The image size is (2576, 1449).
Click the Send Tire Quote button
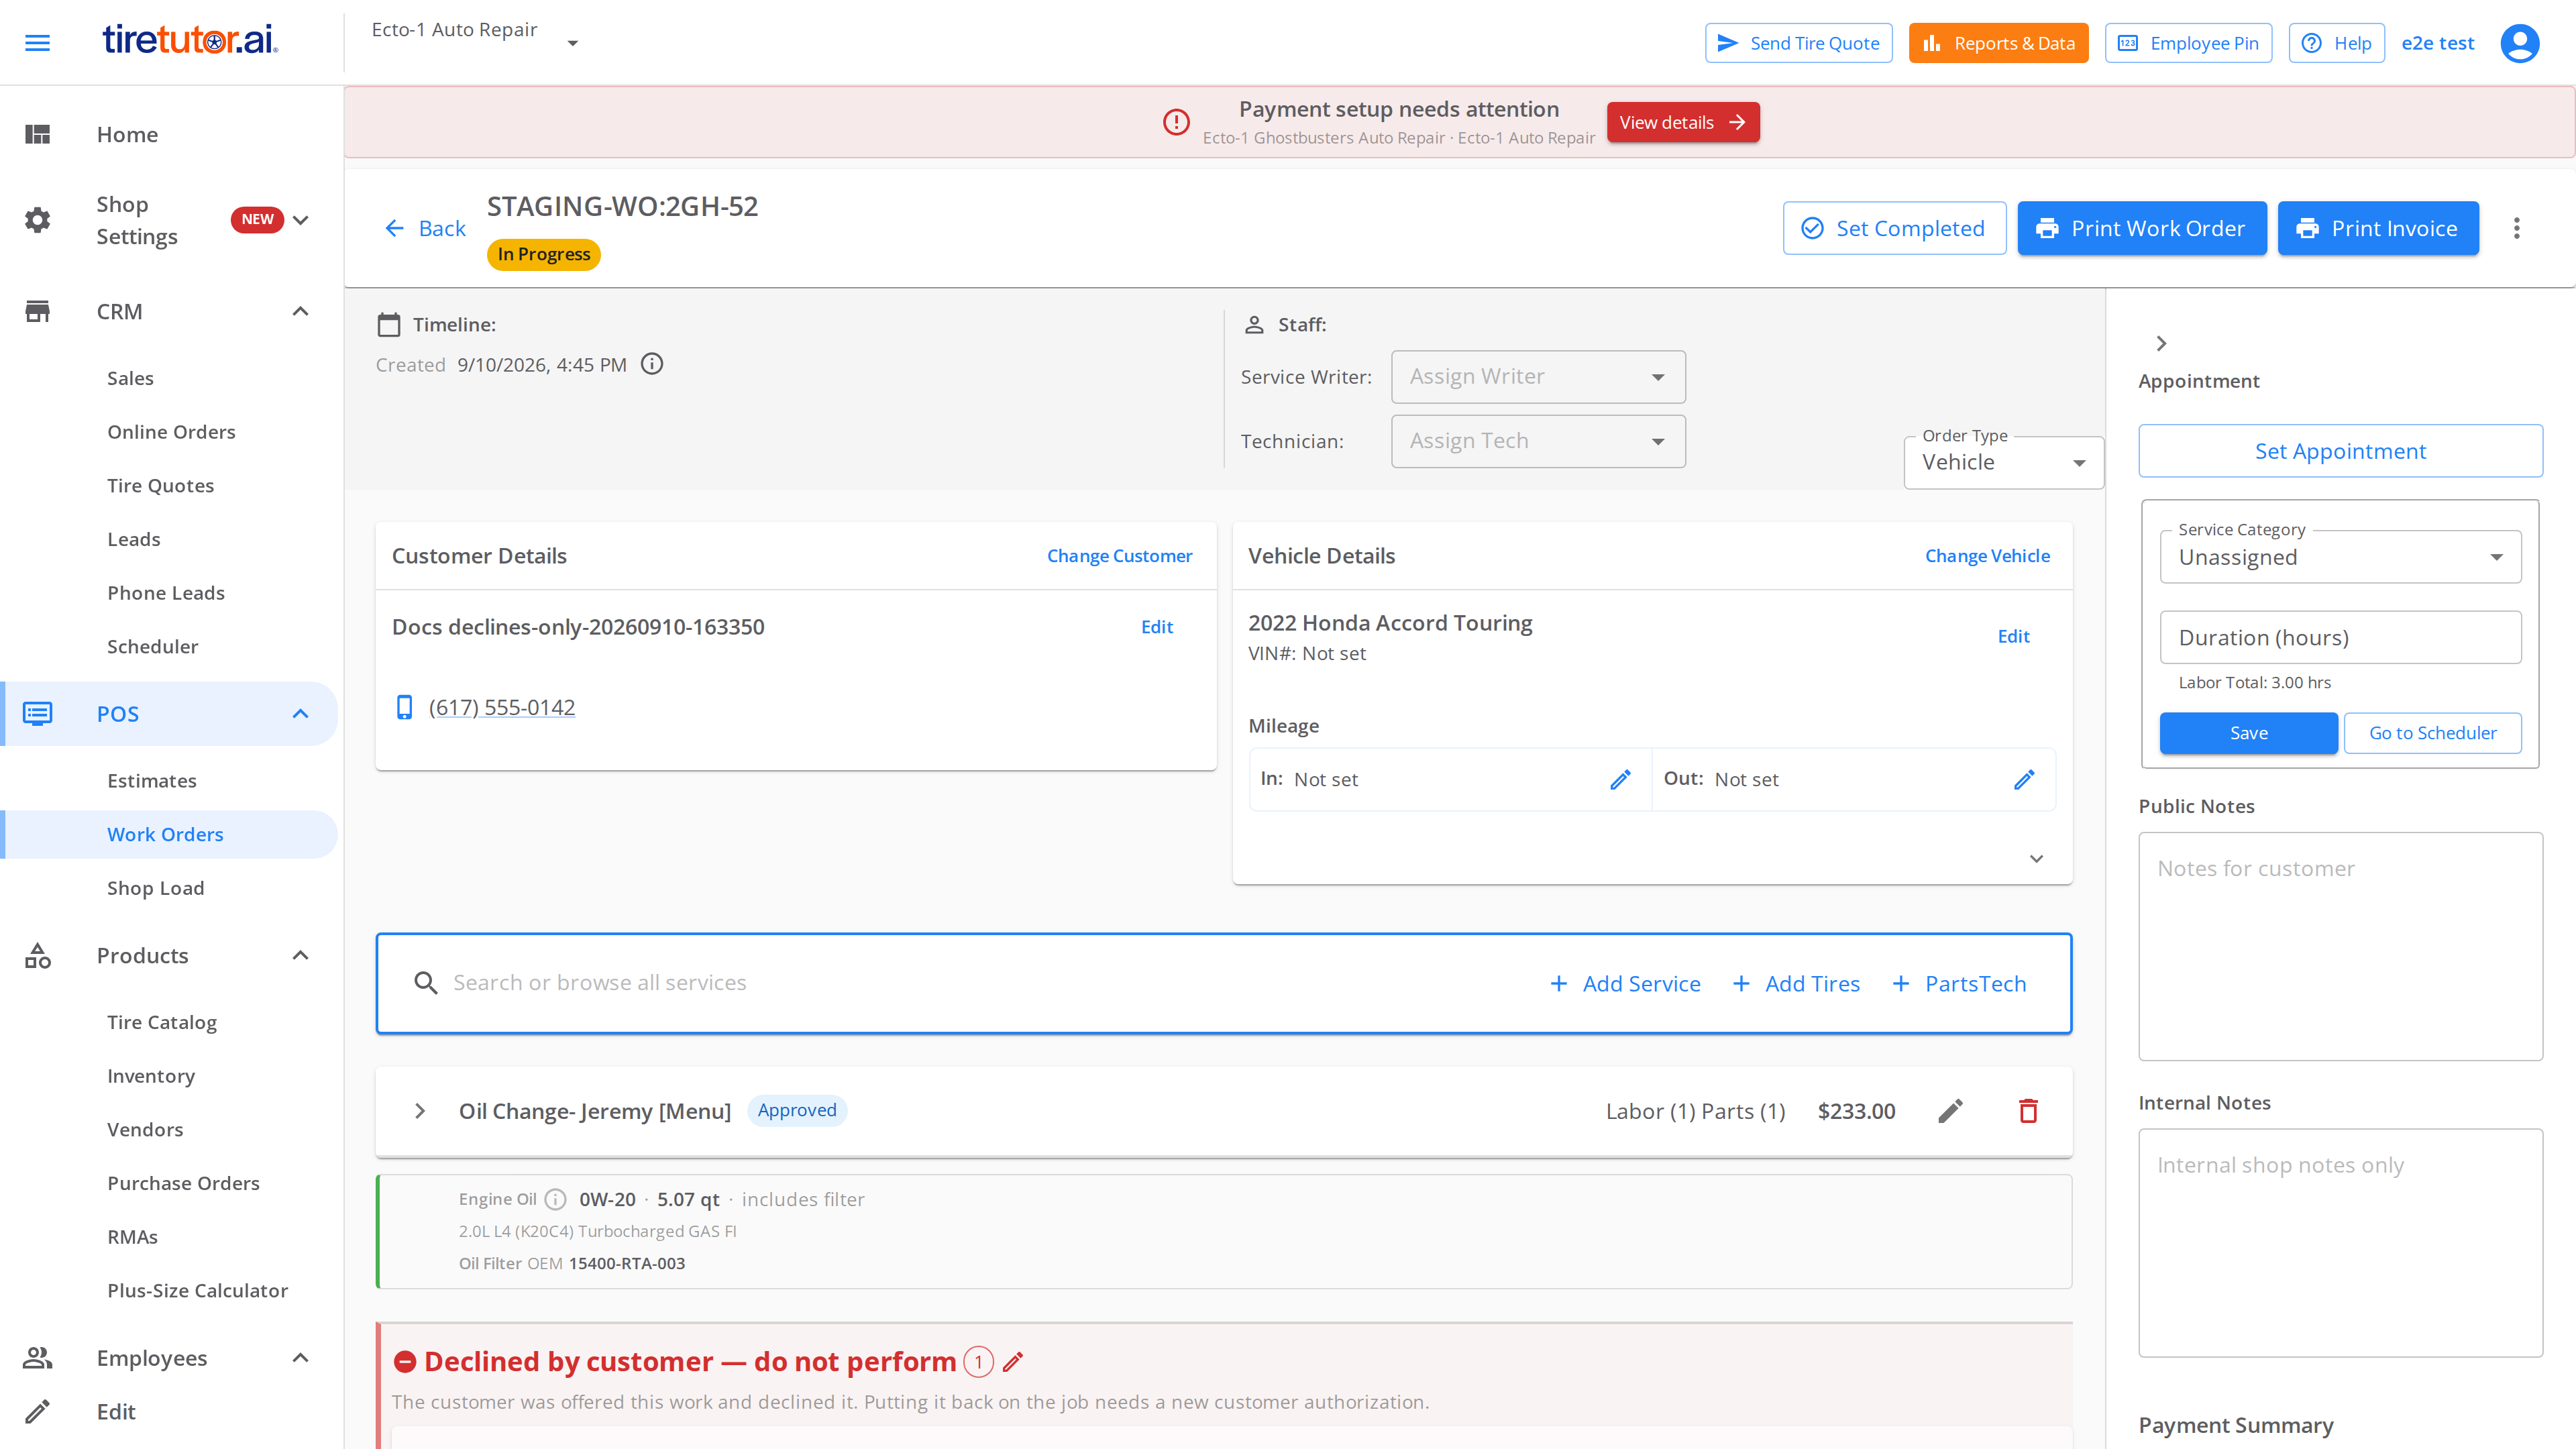click(x=1798, y=43)
